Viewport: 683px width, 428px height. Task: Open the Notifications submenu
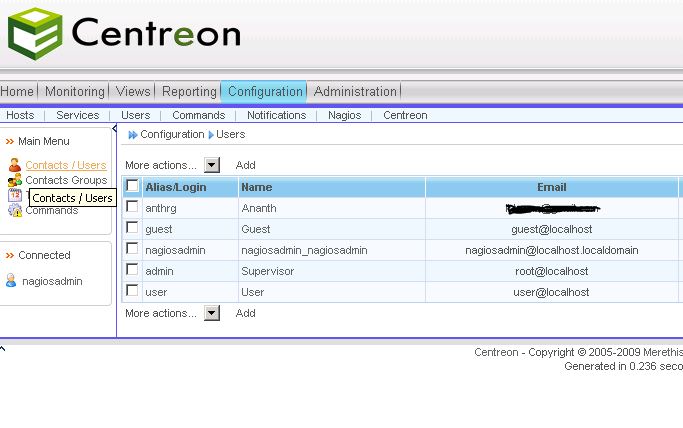point(277,115)
